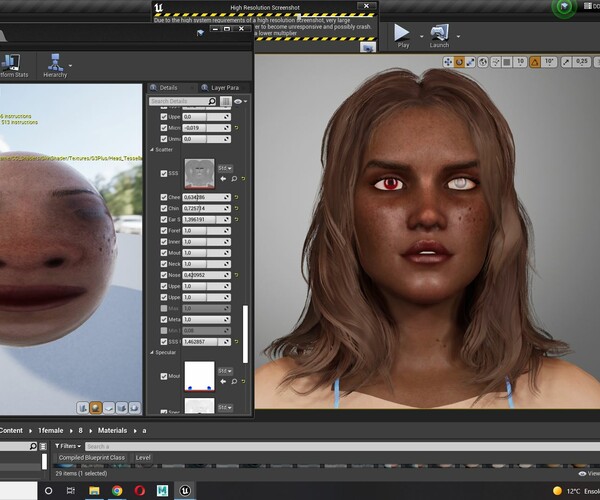
Task: Click the Platform Stats toolbar icon
Action: [x=11, y=65]
